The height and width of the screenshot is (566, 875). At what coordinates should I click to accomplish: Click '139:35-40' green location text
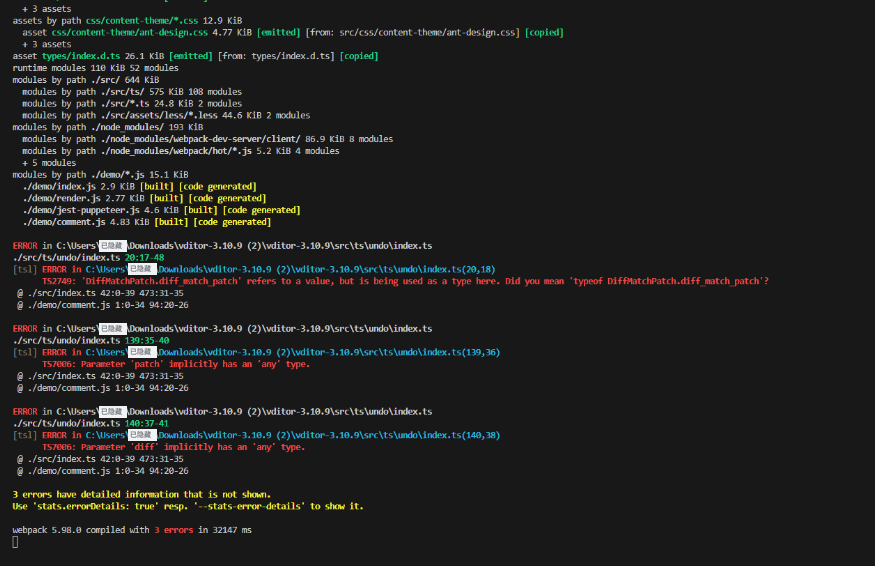coord(147,340)
